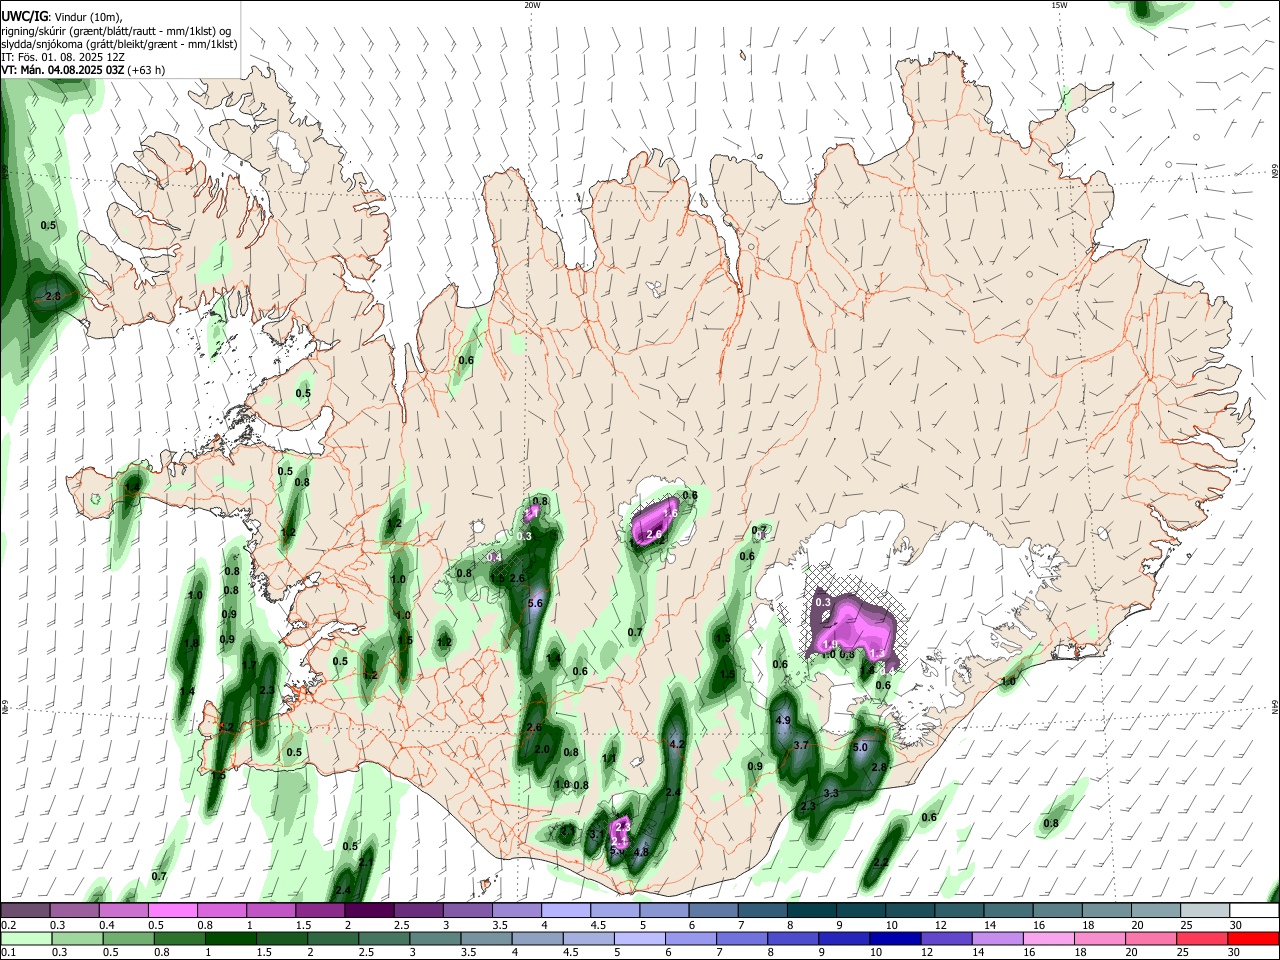Click the "(+63 h)" forecast offset text
1280x960 pixels.
tap(146, 70)
